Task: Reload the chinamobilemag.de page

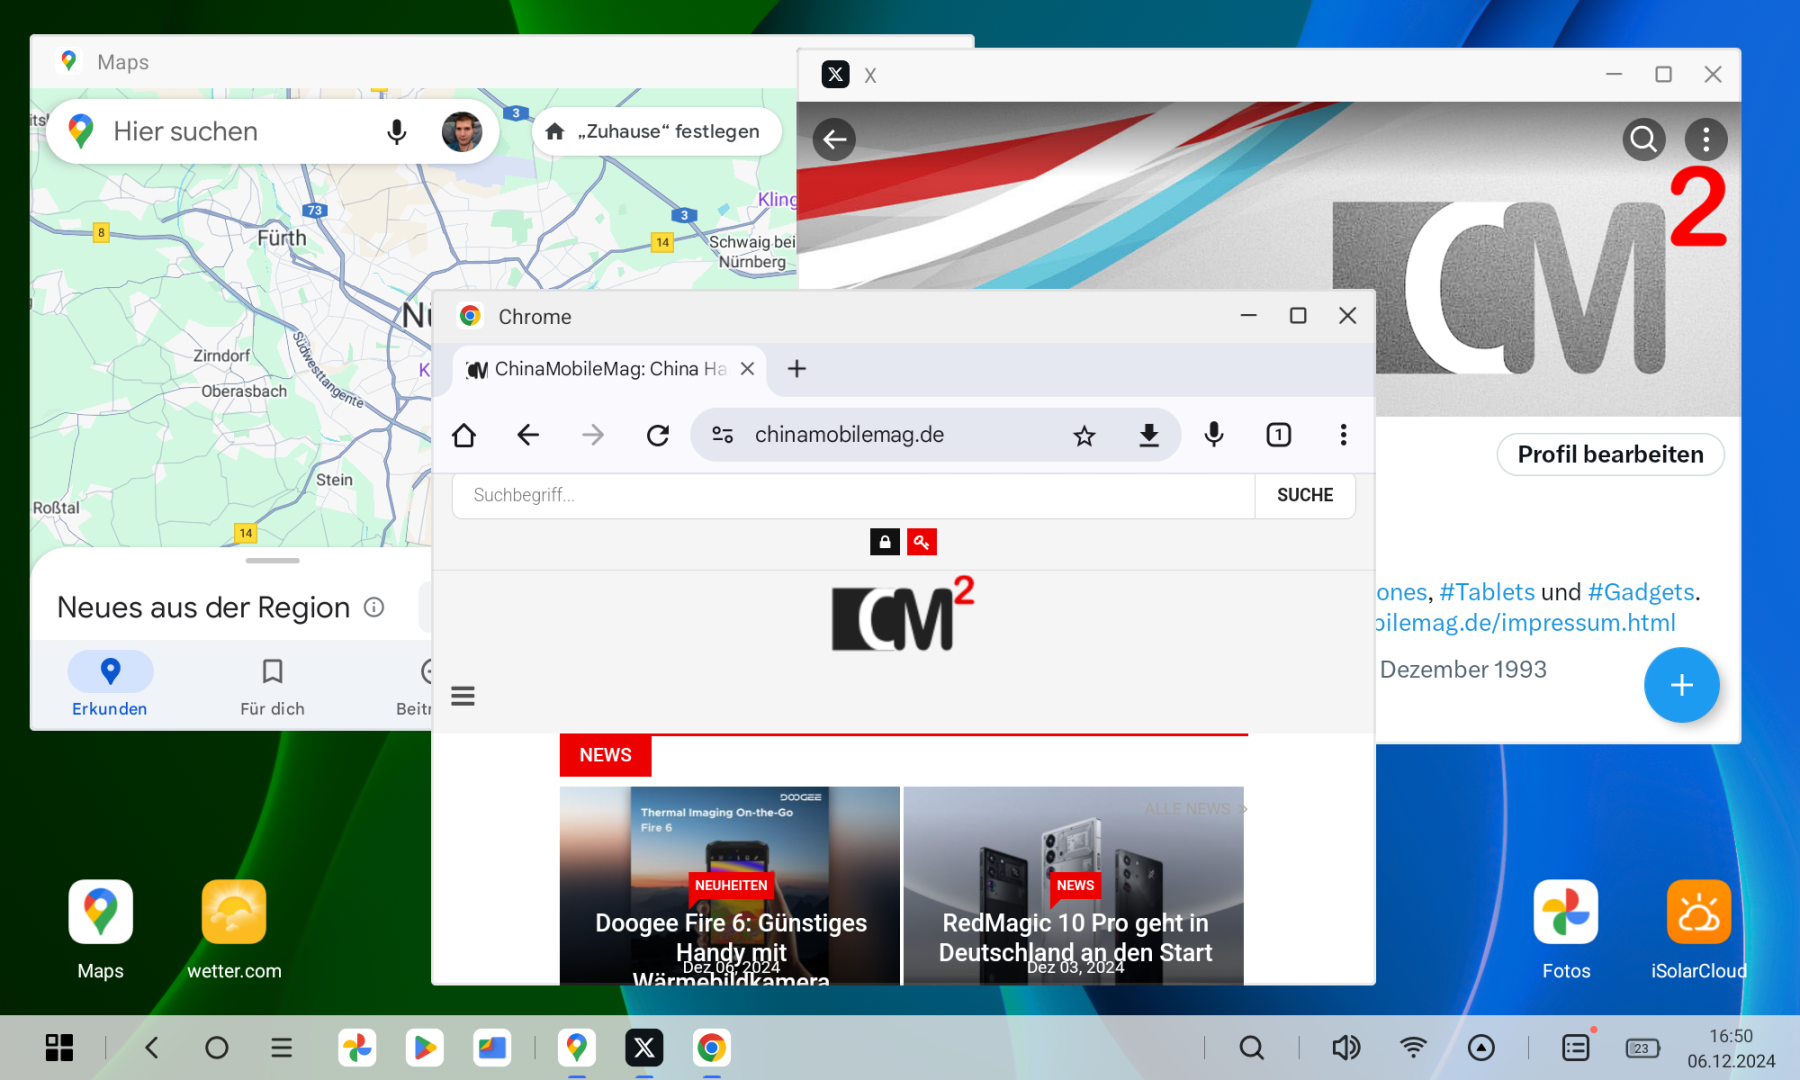Action: pos(657,435)
